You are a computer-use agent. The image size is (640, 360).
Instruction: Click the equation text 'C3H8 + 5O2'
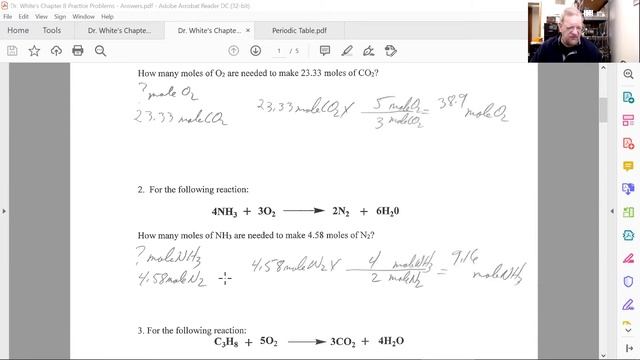(246, 341)
